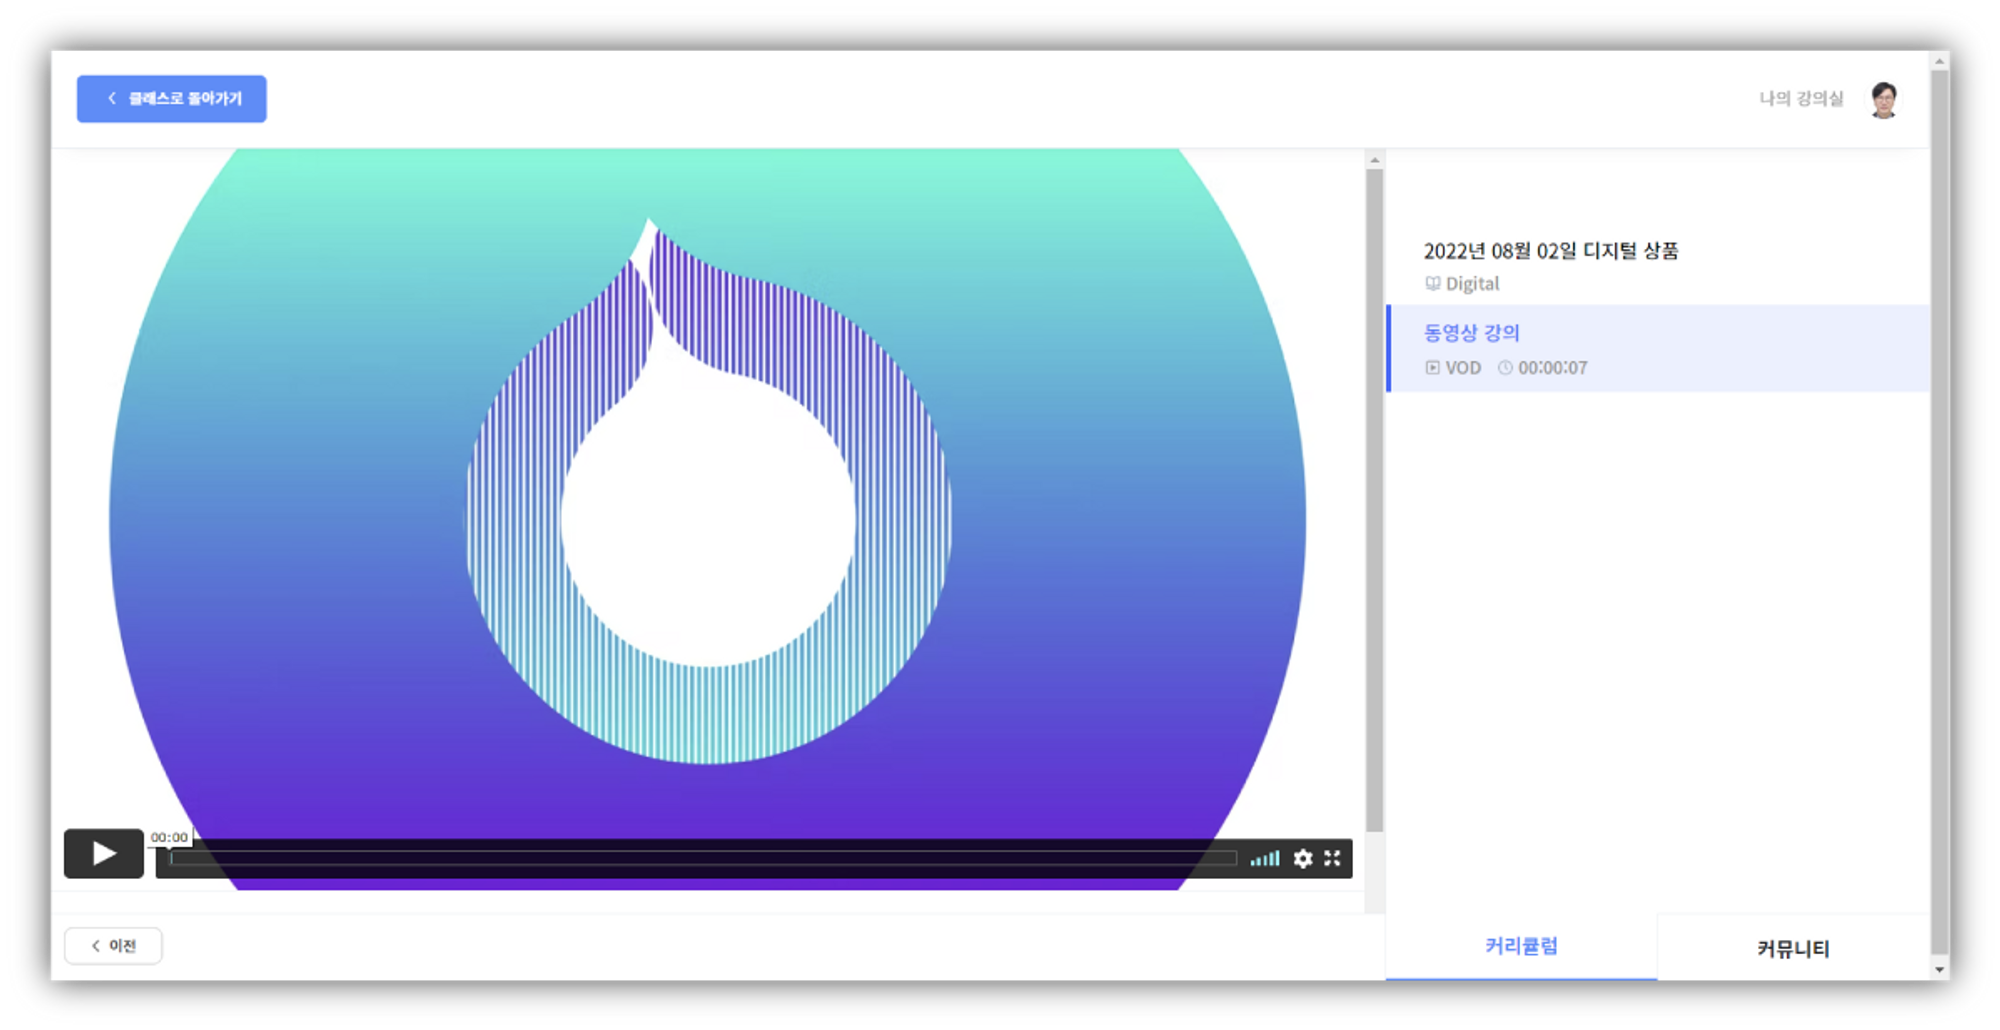Click the video thumbnail drop logo
The width and height of the screenshot is (2000, 1030).
coord(708,492)
